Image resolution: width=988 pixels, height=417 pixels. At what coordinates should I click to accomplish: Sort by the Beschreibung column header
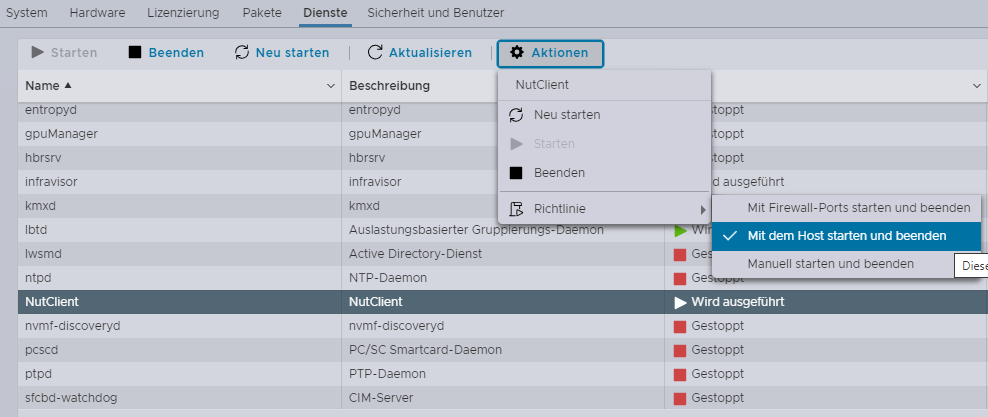click(389, 86)
